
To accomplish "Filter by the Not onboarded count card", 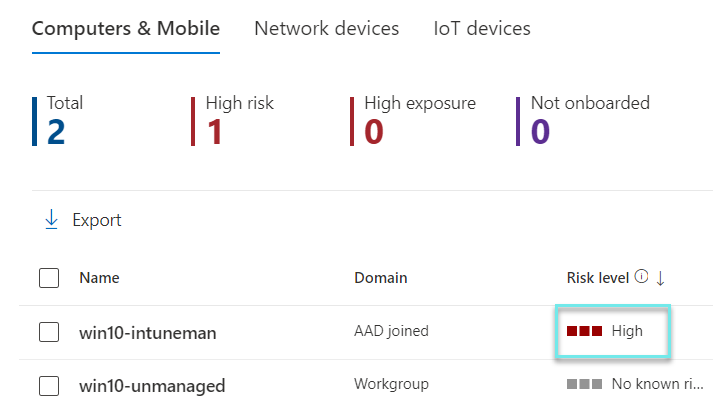I will coord(589,120).
